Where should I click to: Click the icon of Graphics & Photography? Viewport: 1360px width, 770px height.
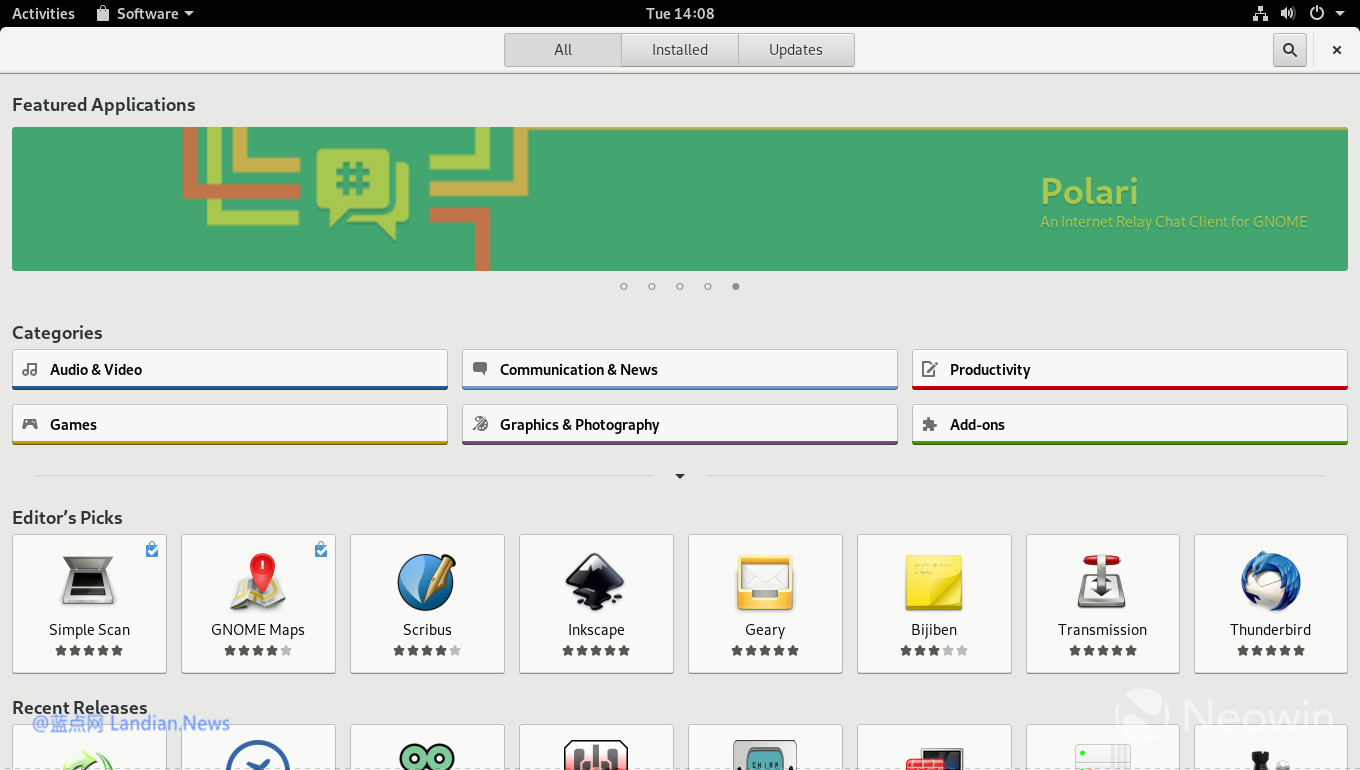pos(480,424)
